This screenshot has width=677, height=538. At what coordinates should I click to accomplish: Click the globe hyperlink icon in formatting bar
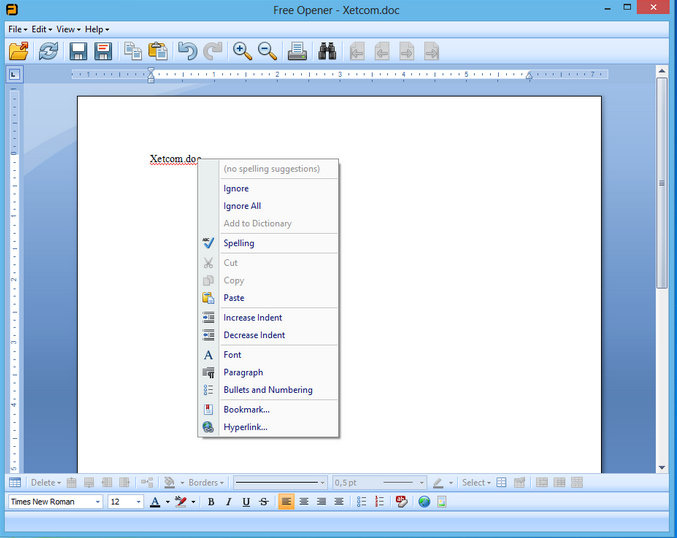[424, 502]
